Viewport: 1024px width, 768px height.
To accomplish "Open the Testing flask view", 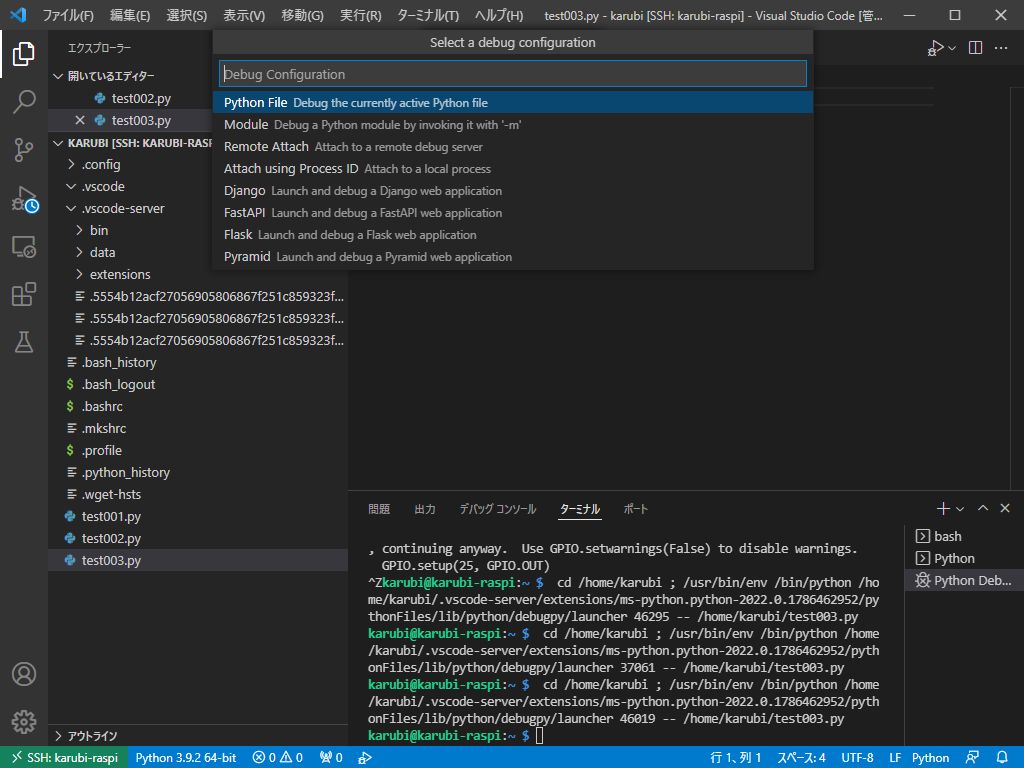I will 24,342.
